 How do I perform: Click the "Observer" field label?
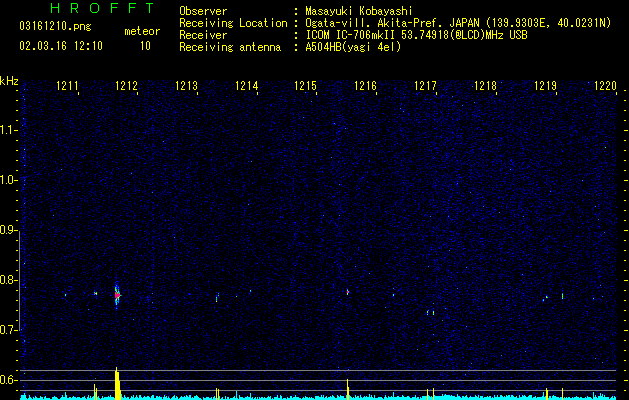click(203, 11)
